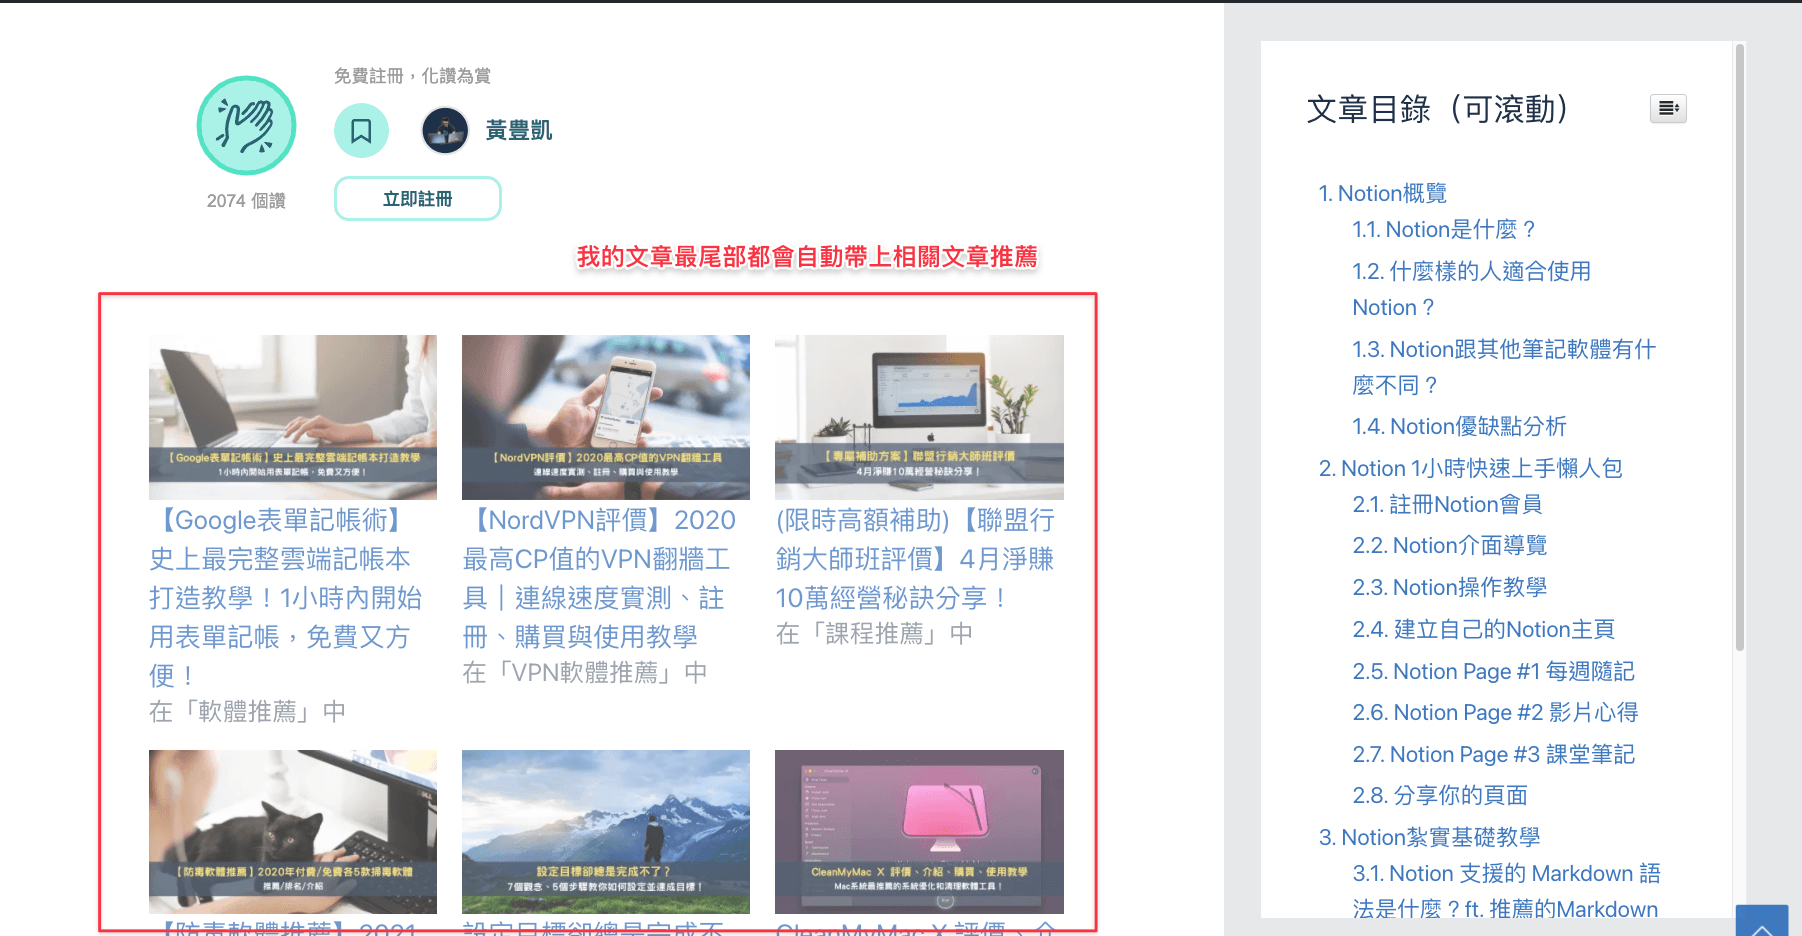This screenshot has height=936, width=1802.
Task: Jump to 2.4. 建立自己的Notion主頁
Action: (1483, 629)
